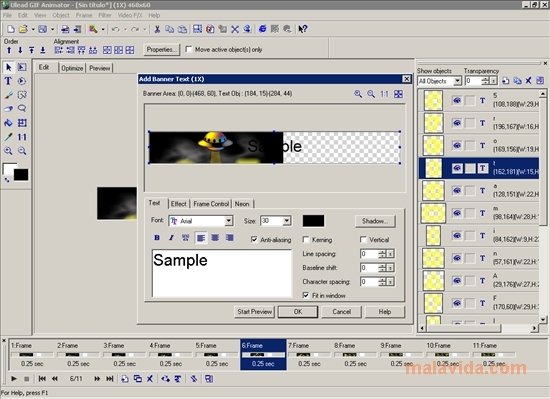Select the Paint brush tool

8,95
